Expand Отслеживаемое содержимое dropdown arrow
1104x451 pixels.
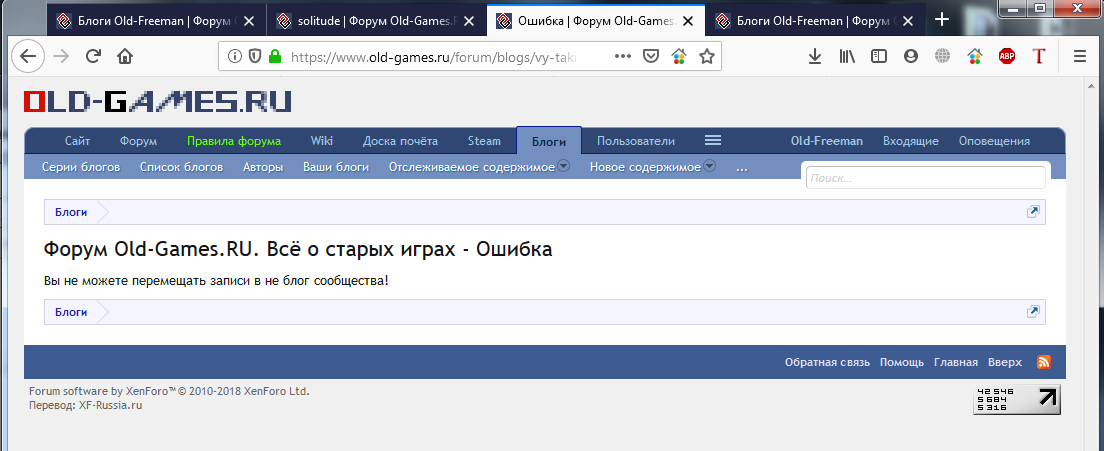(564, 167)
